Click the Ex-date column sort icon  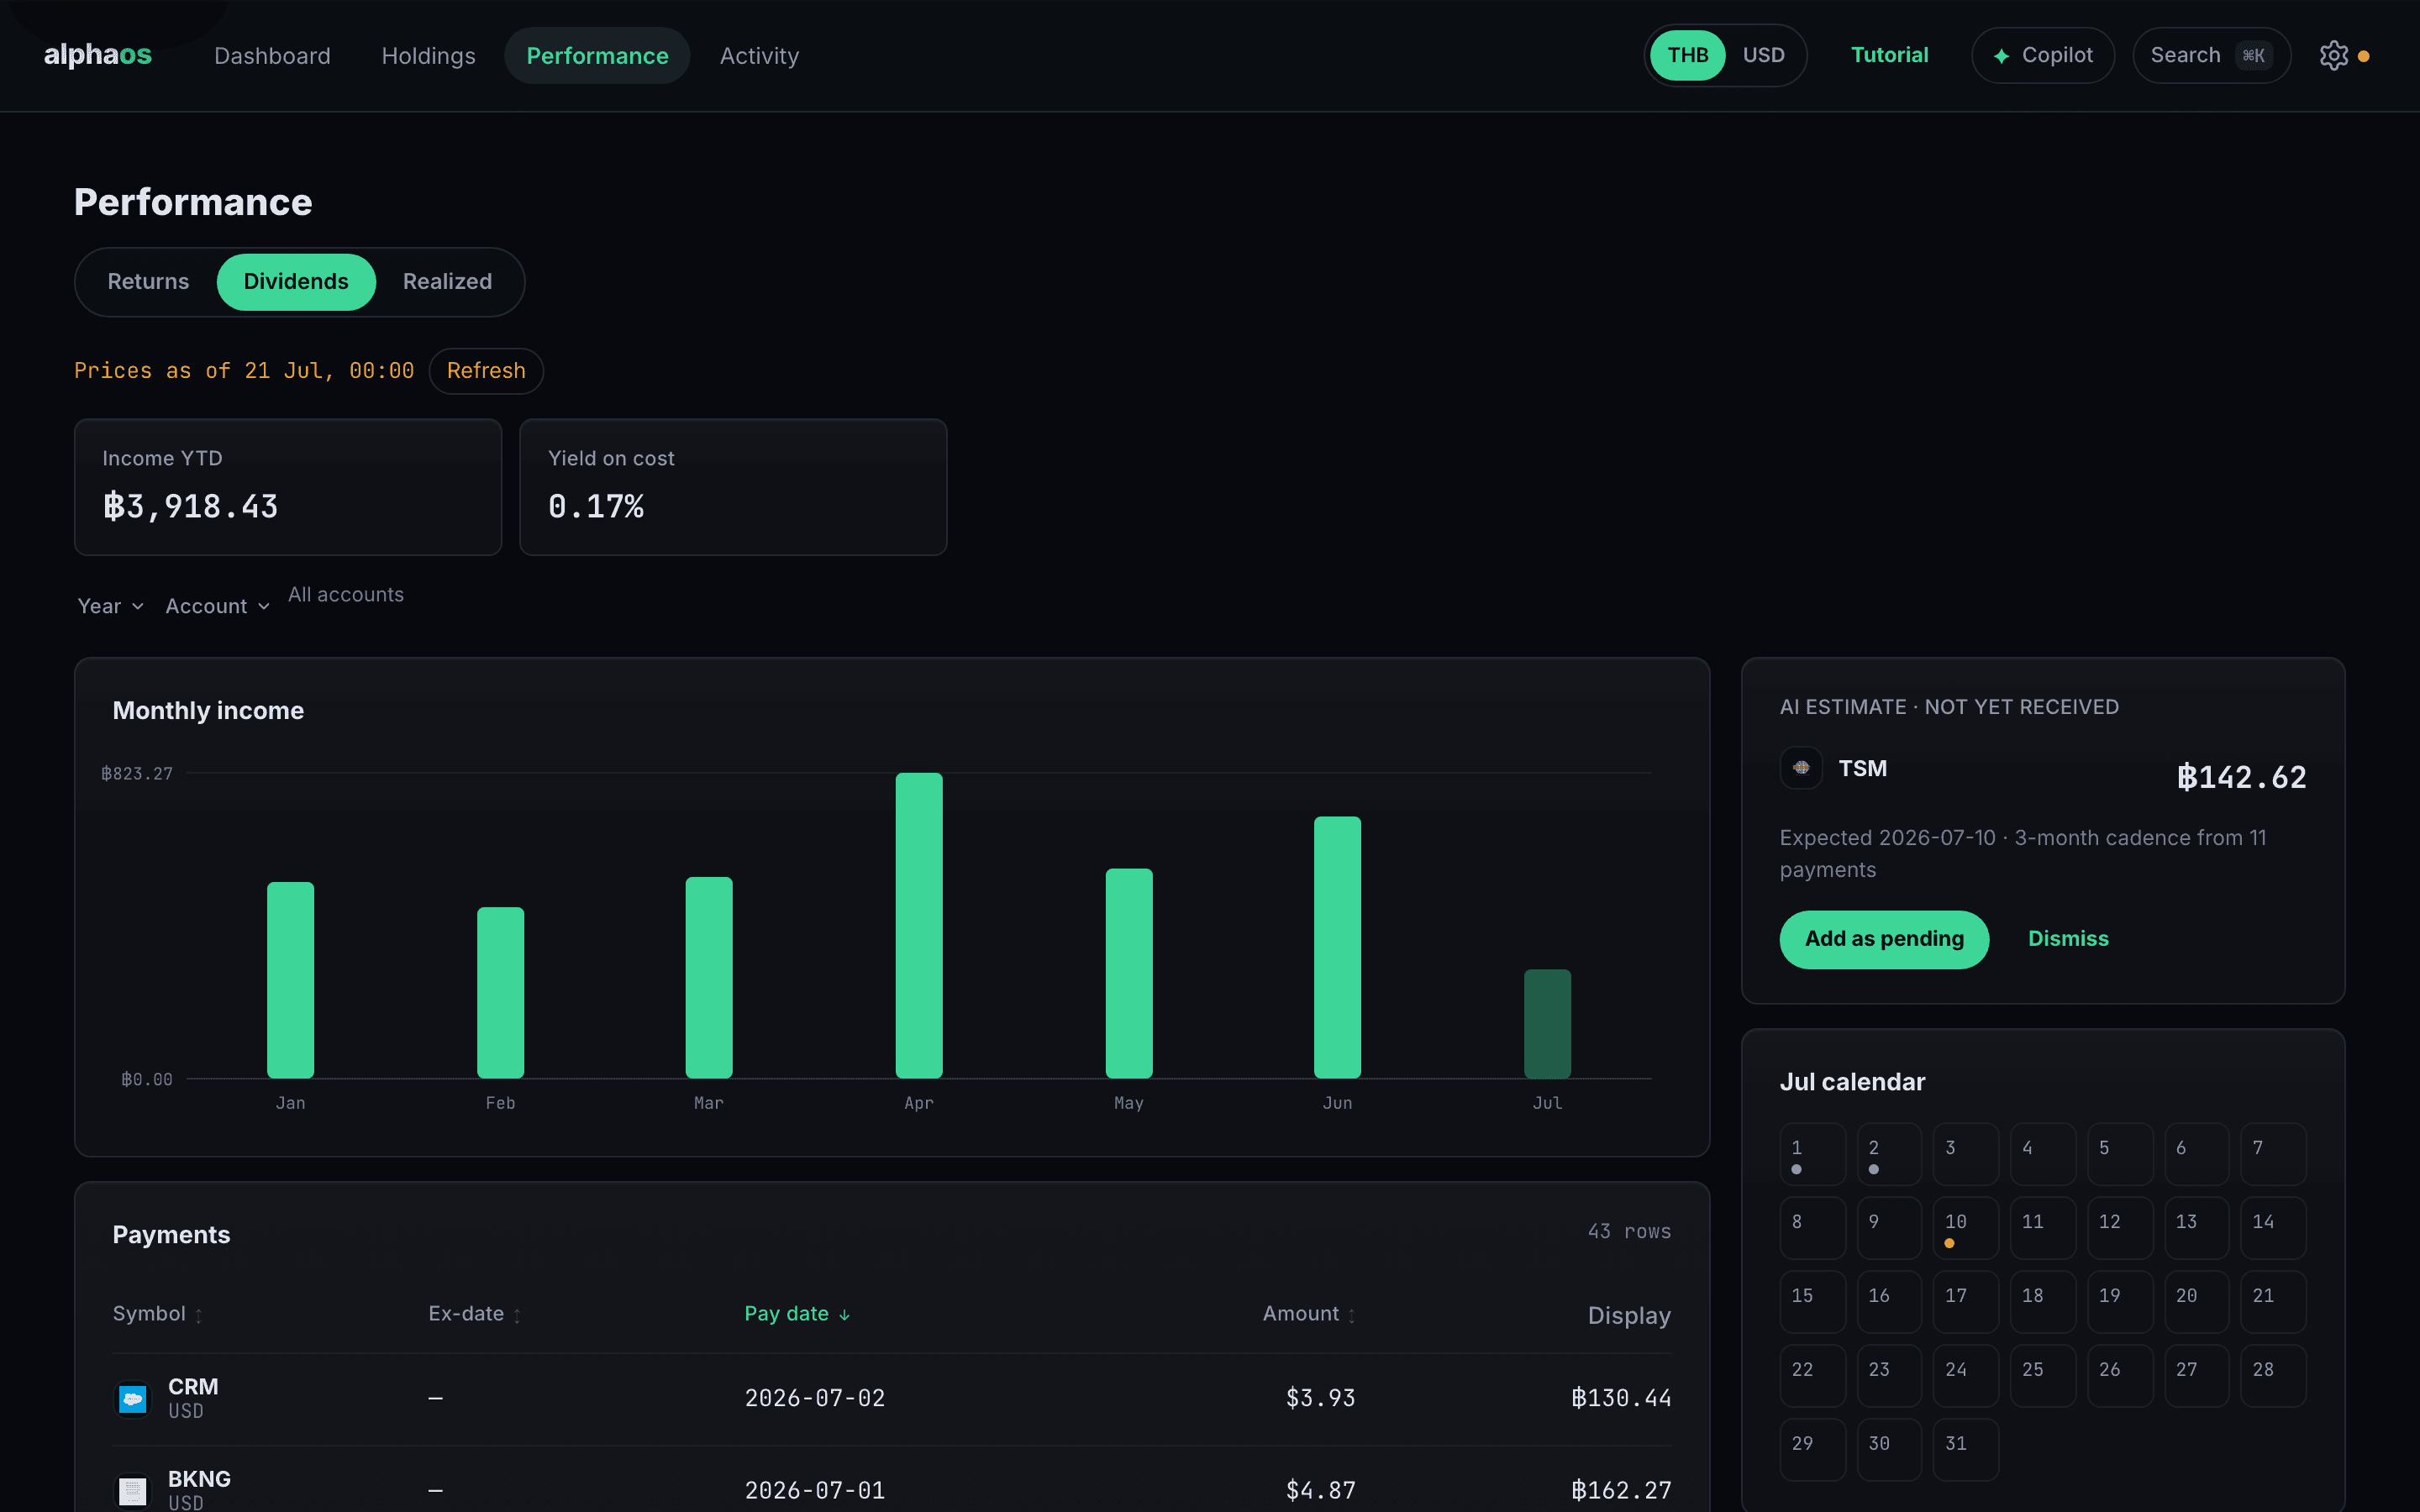coord(517,1316)
